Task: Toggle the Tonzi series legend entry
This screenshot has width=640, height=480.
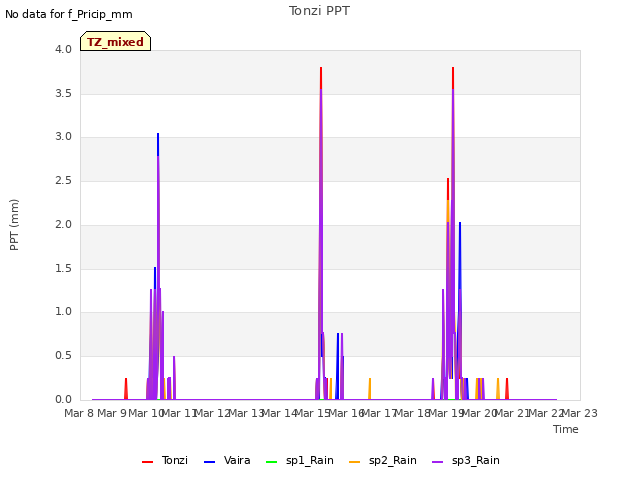Action: [x=165, y=461]
